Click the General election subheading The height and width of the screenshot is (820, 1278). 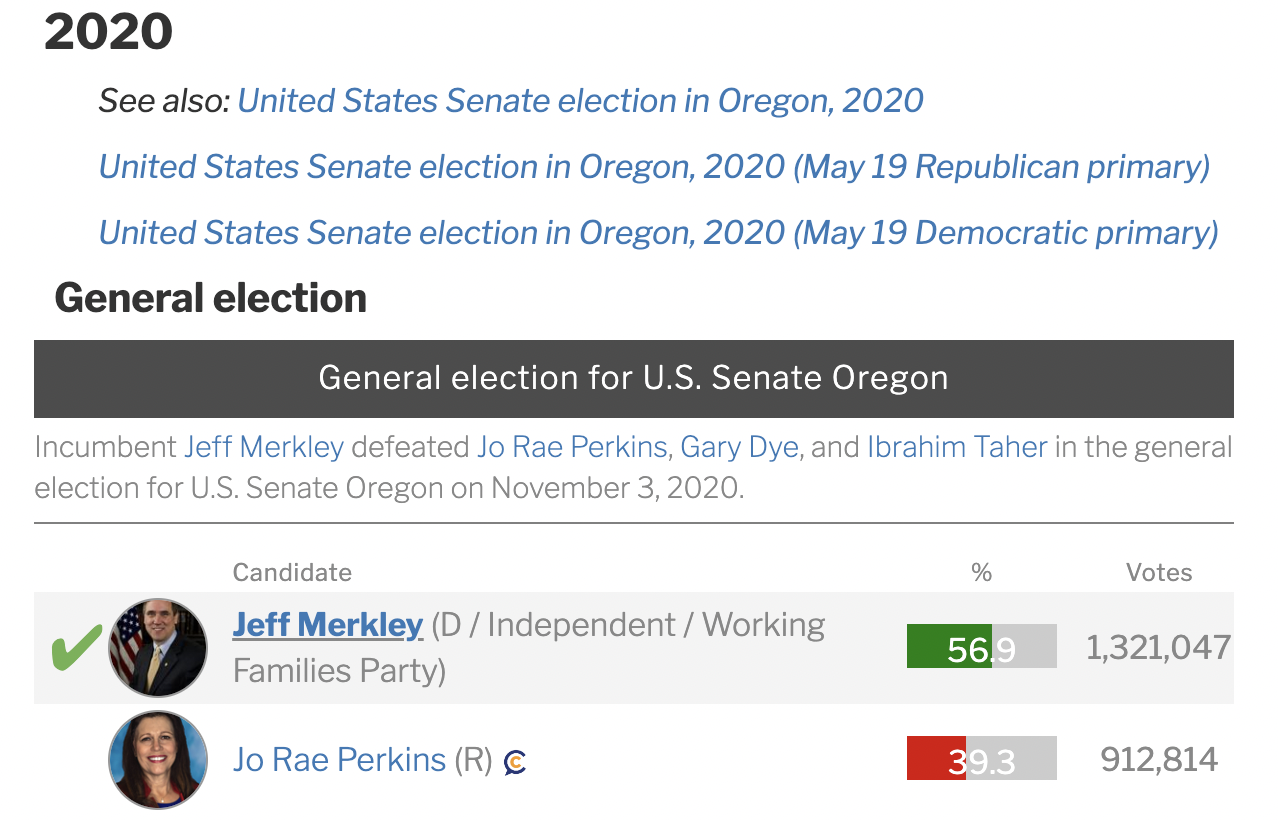[x=211, y=298]
